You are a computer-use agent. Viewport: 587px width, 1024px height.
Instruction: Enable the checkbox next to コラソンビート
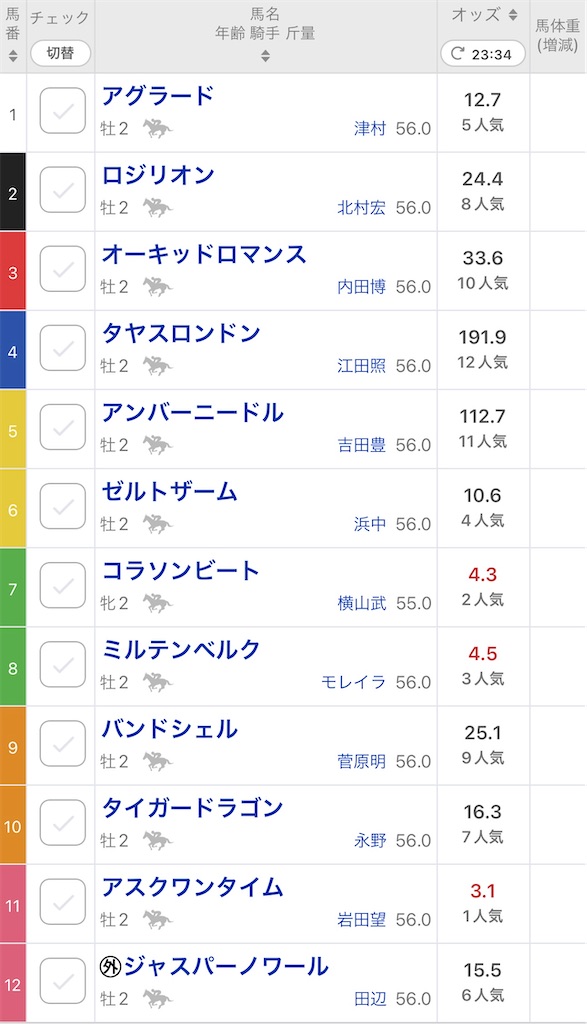pos(62,586)
